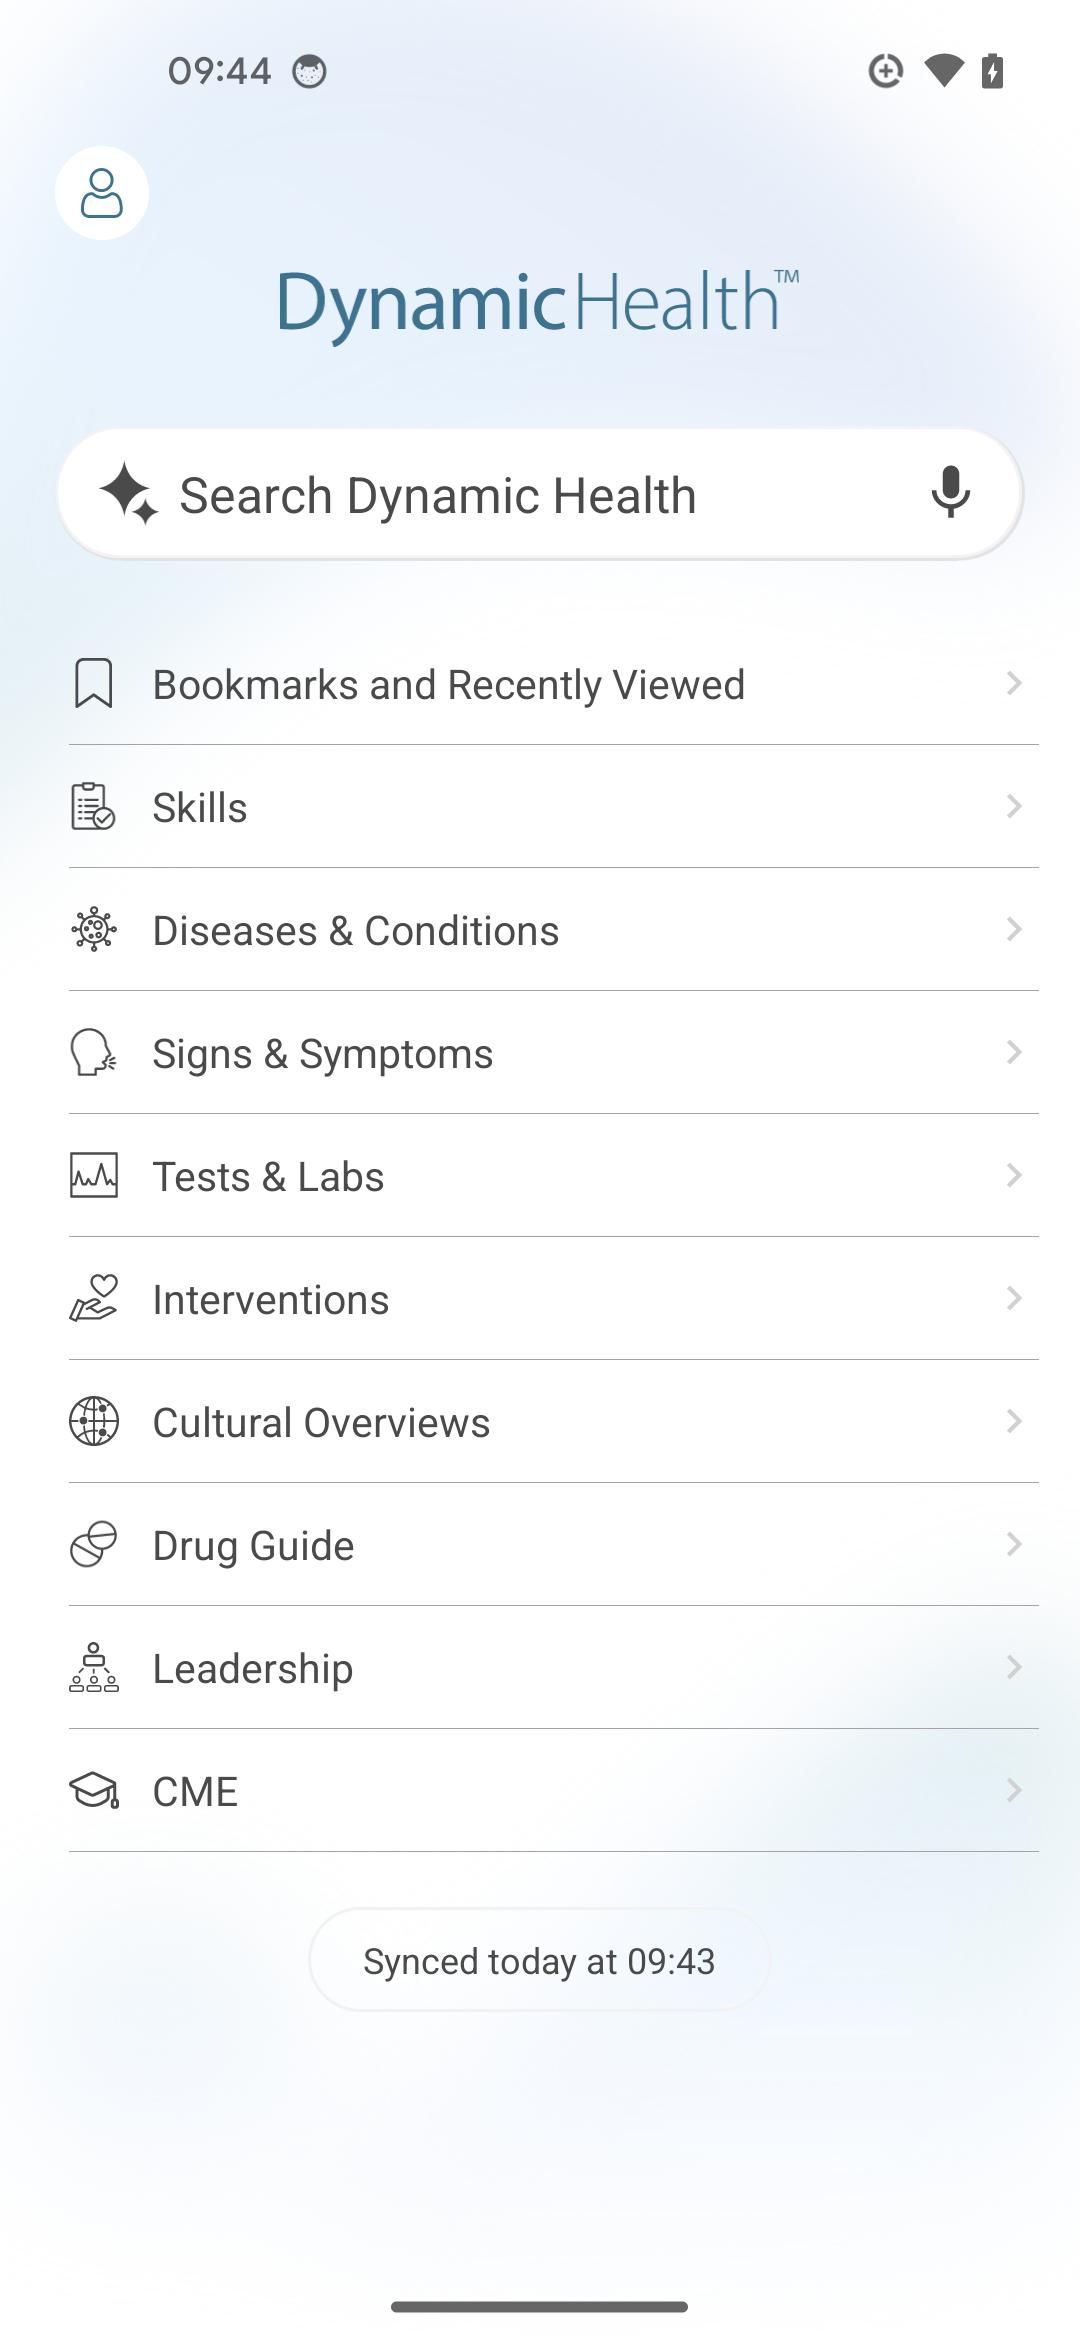Viewport: 1080px width, 2340px height.
Task: Tap the sparkle icon in search bar
Action: click(x=128, y=493)
